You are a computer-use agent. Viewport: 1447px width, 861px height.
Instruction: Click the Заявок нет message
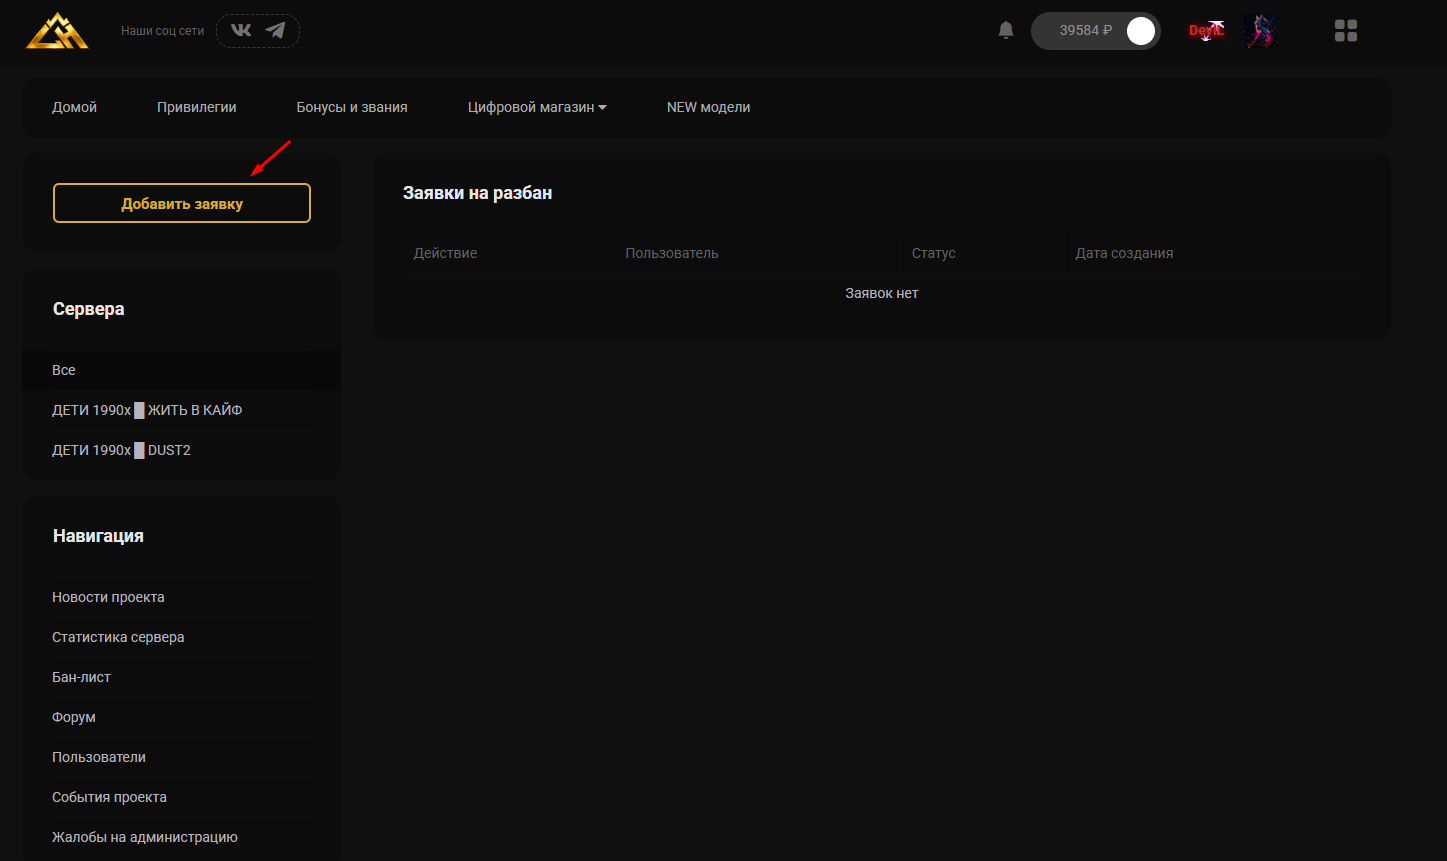(882, 293)
